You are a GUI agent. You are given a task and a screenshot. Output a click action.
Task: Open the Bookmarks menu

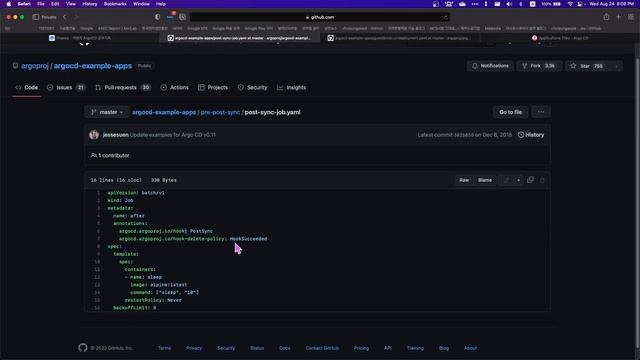(x=115, y=4)
